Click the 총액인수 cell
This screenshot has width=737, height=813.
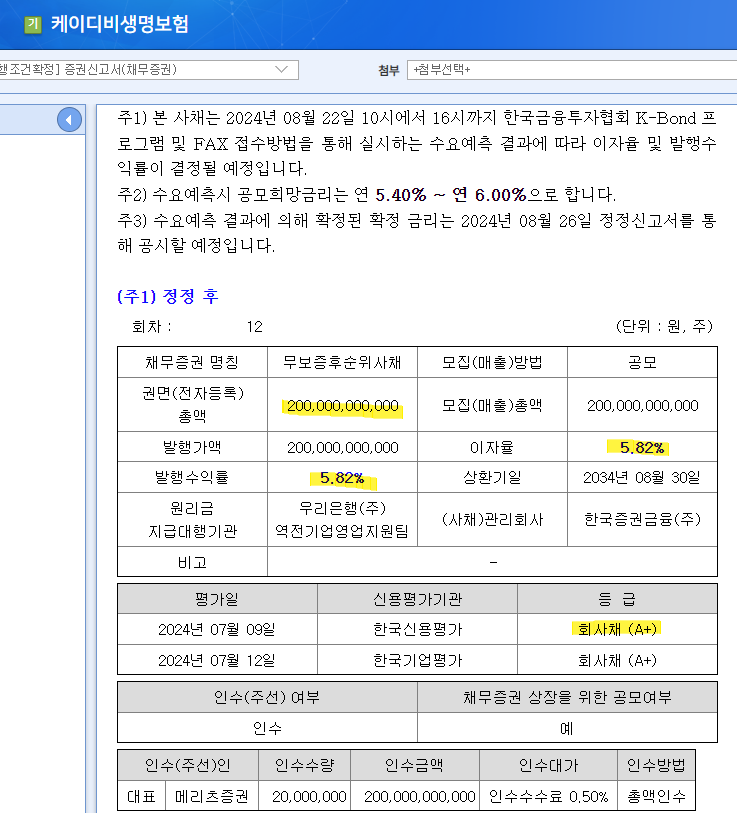[656, 796]
